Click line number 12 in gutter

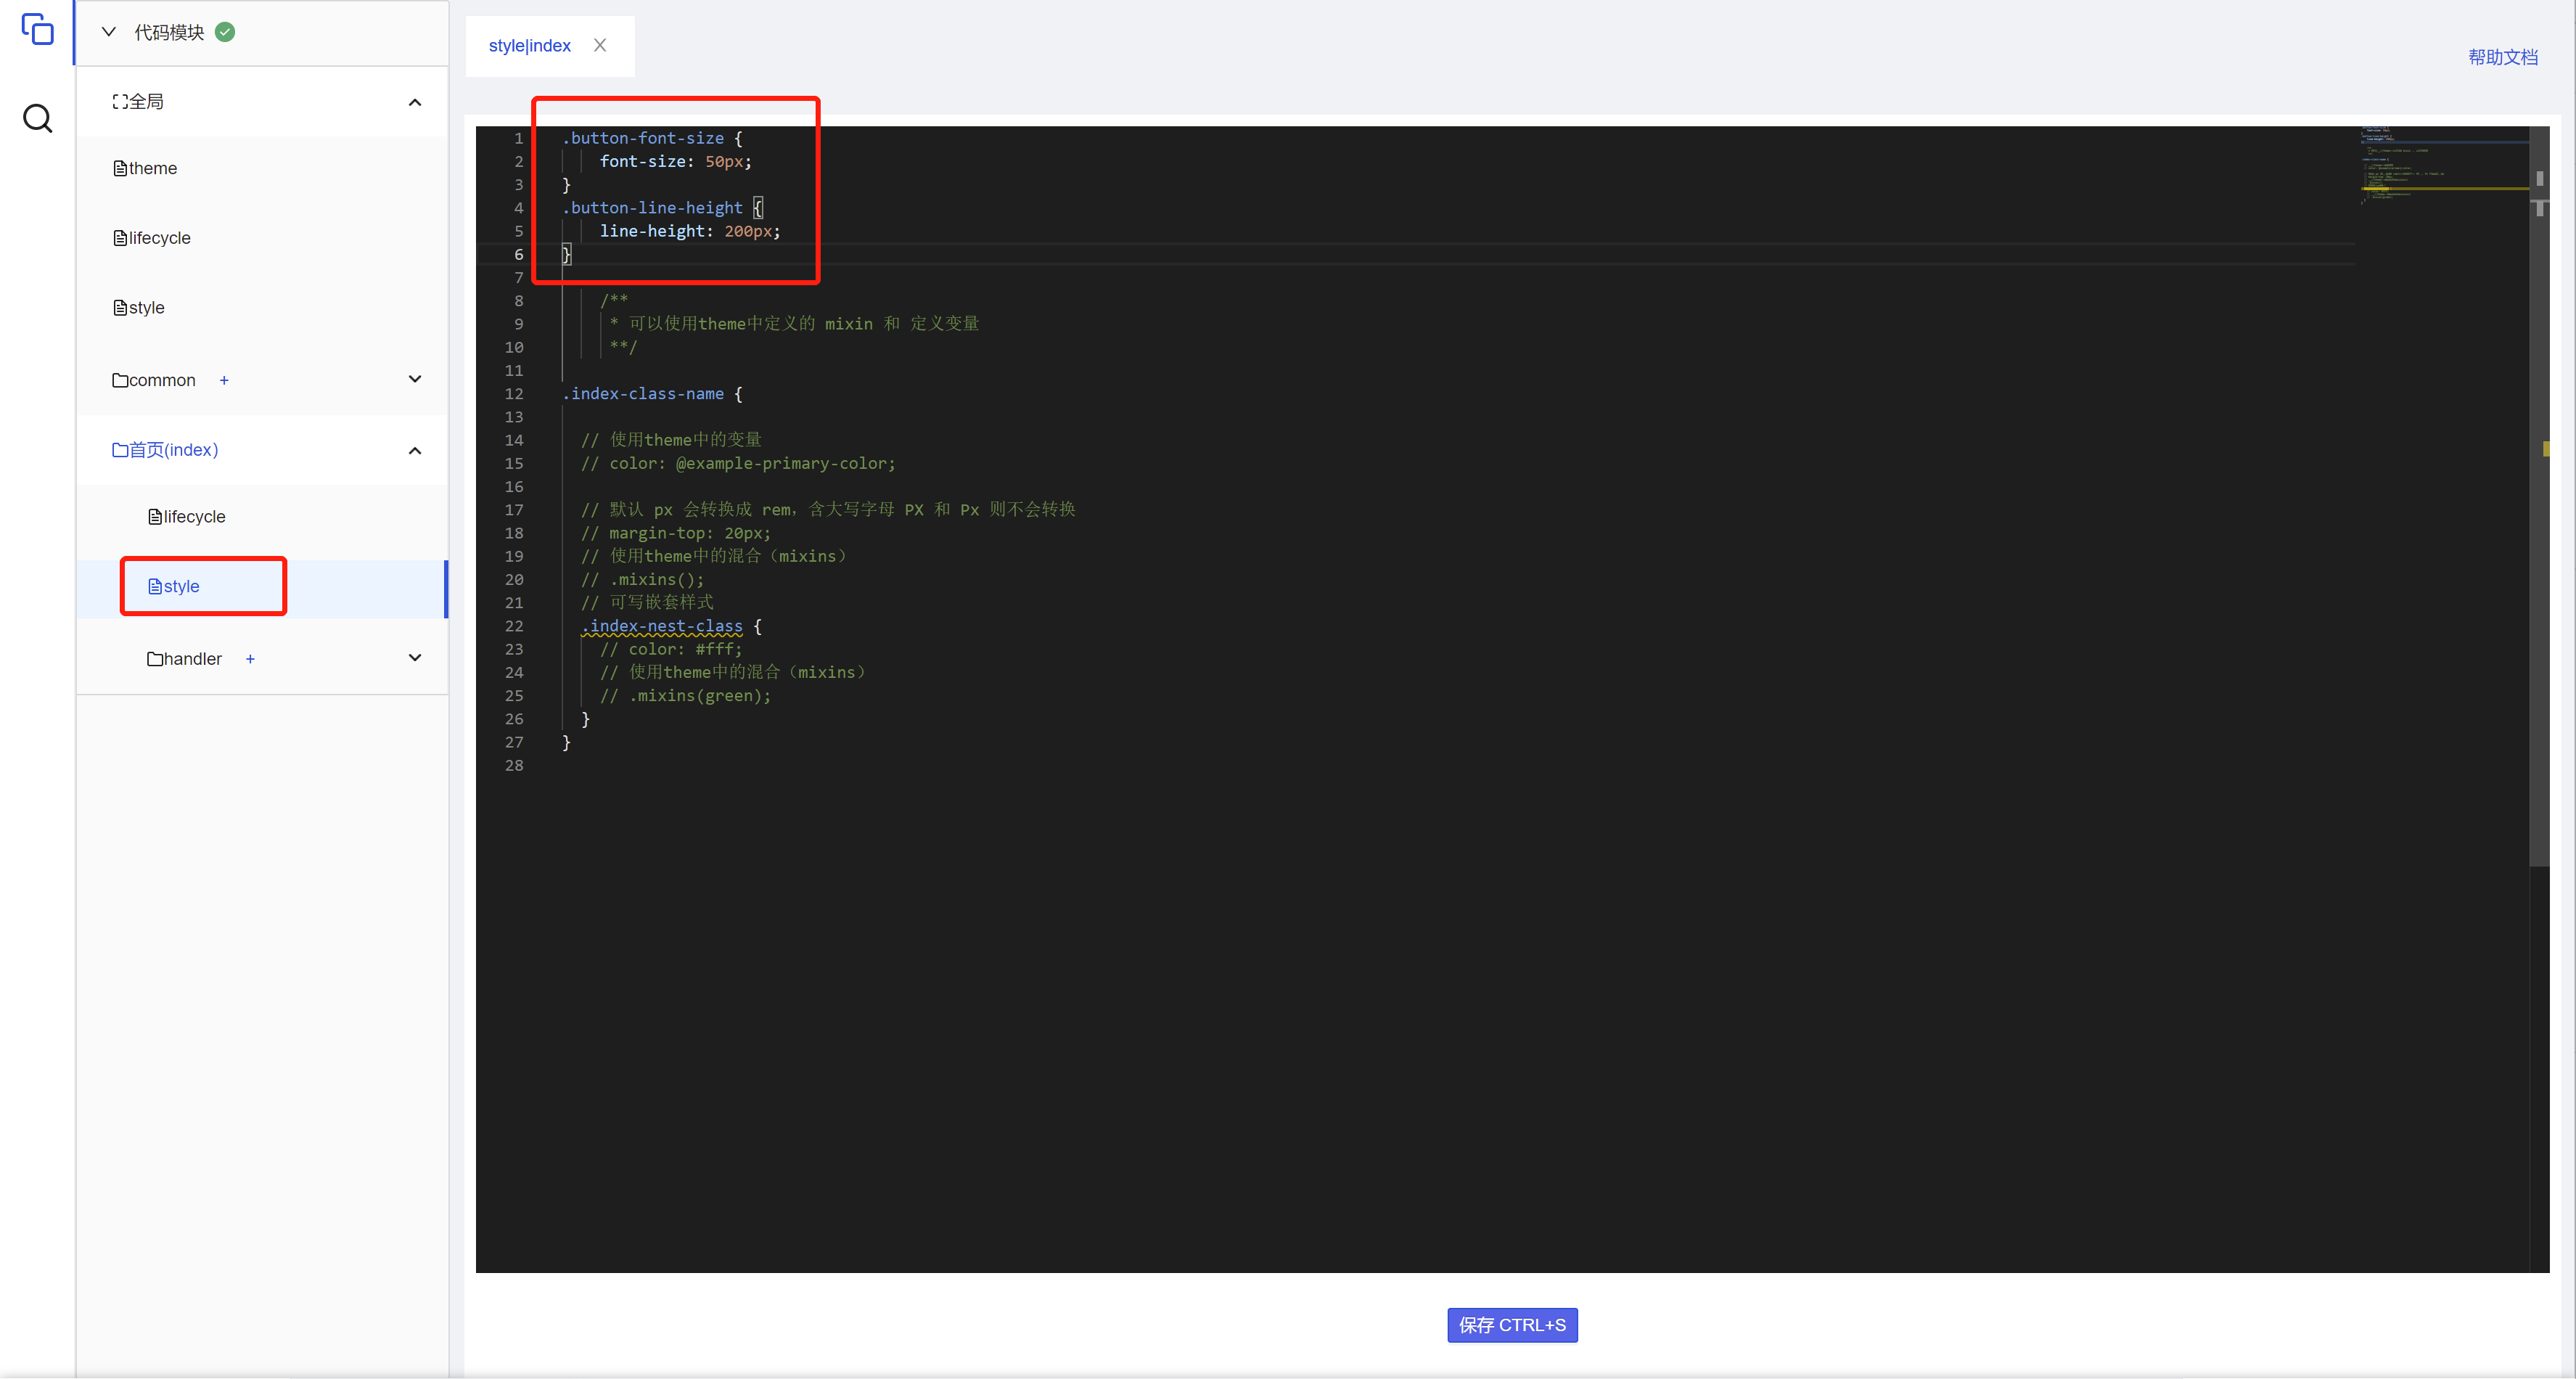click(514, 394)
